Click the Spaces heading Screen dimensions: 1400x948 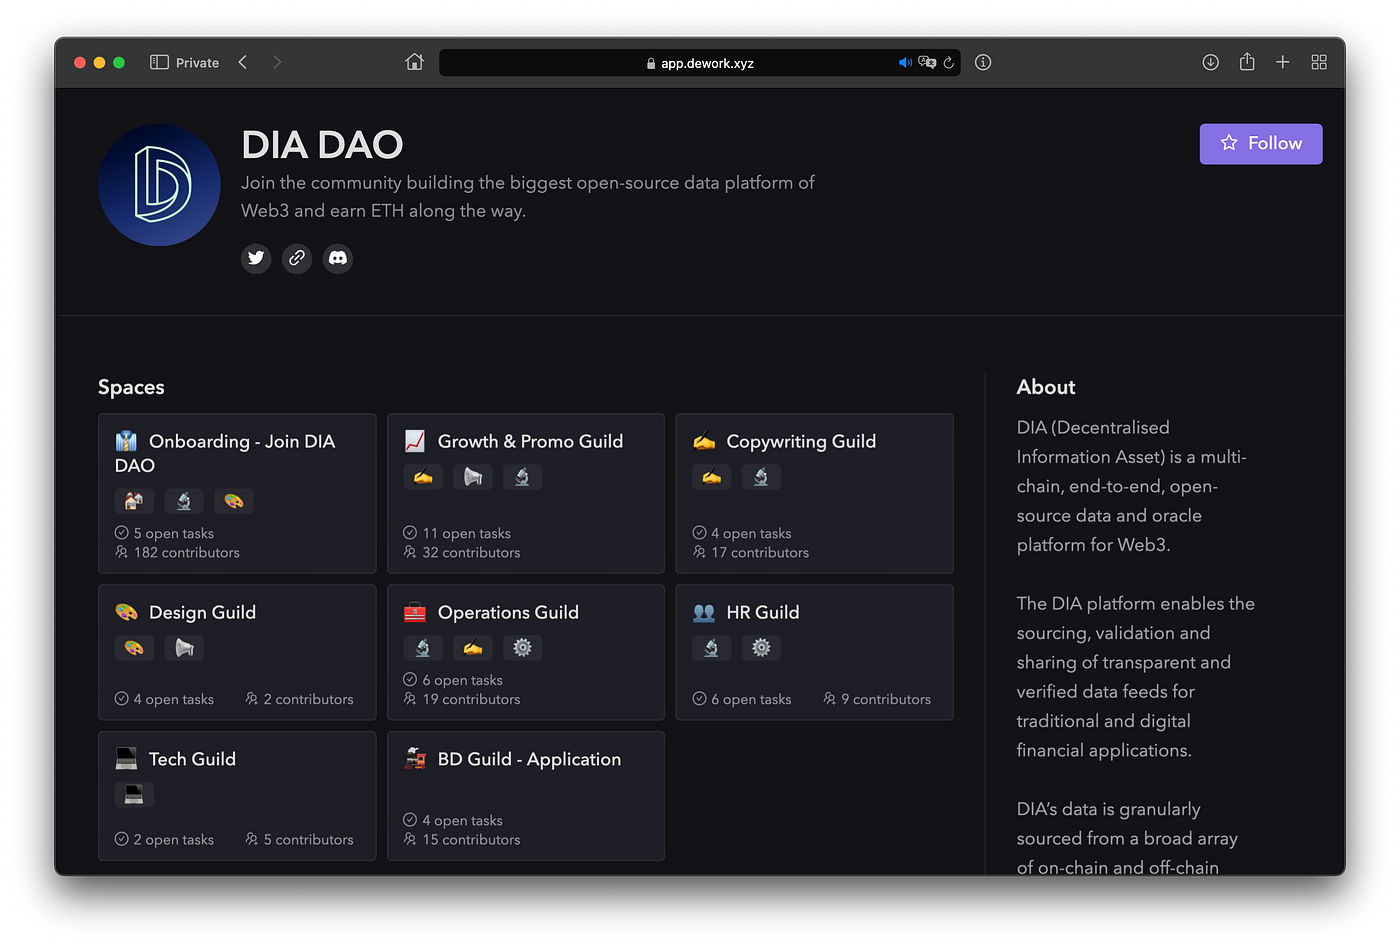(x=131, y=387)
